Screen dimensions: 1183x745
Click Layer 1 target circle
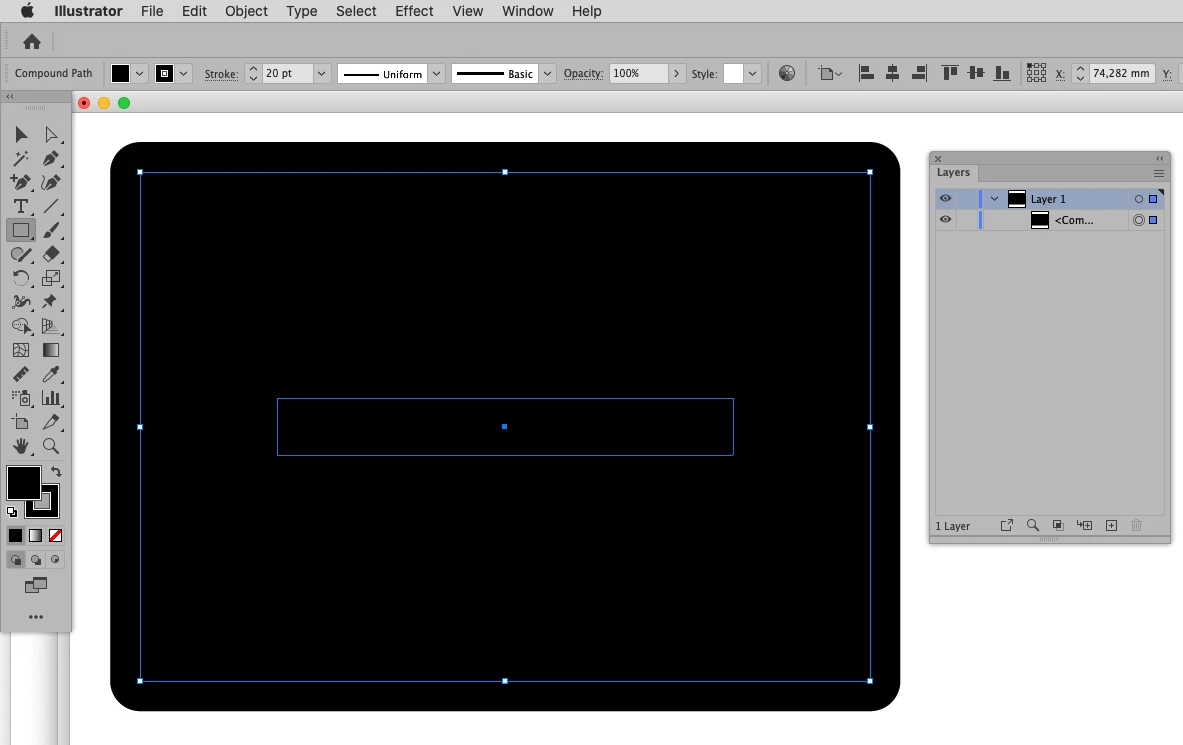[1139, 199]
